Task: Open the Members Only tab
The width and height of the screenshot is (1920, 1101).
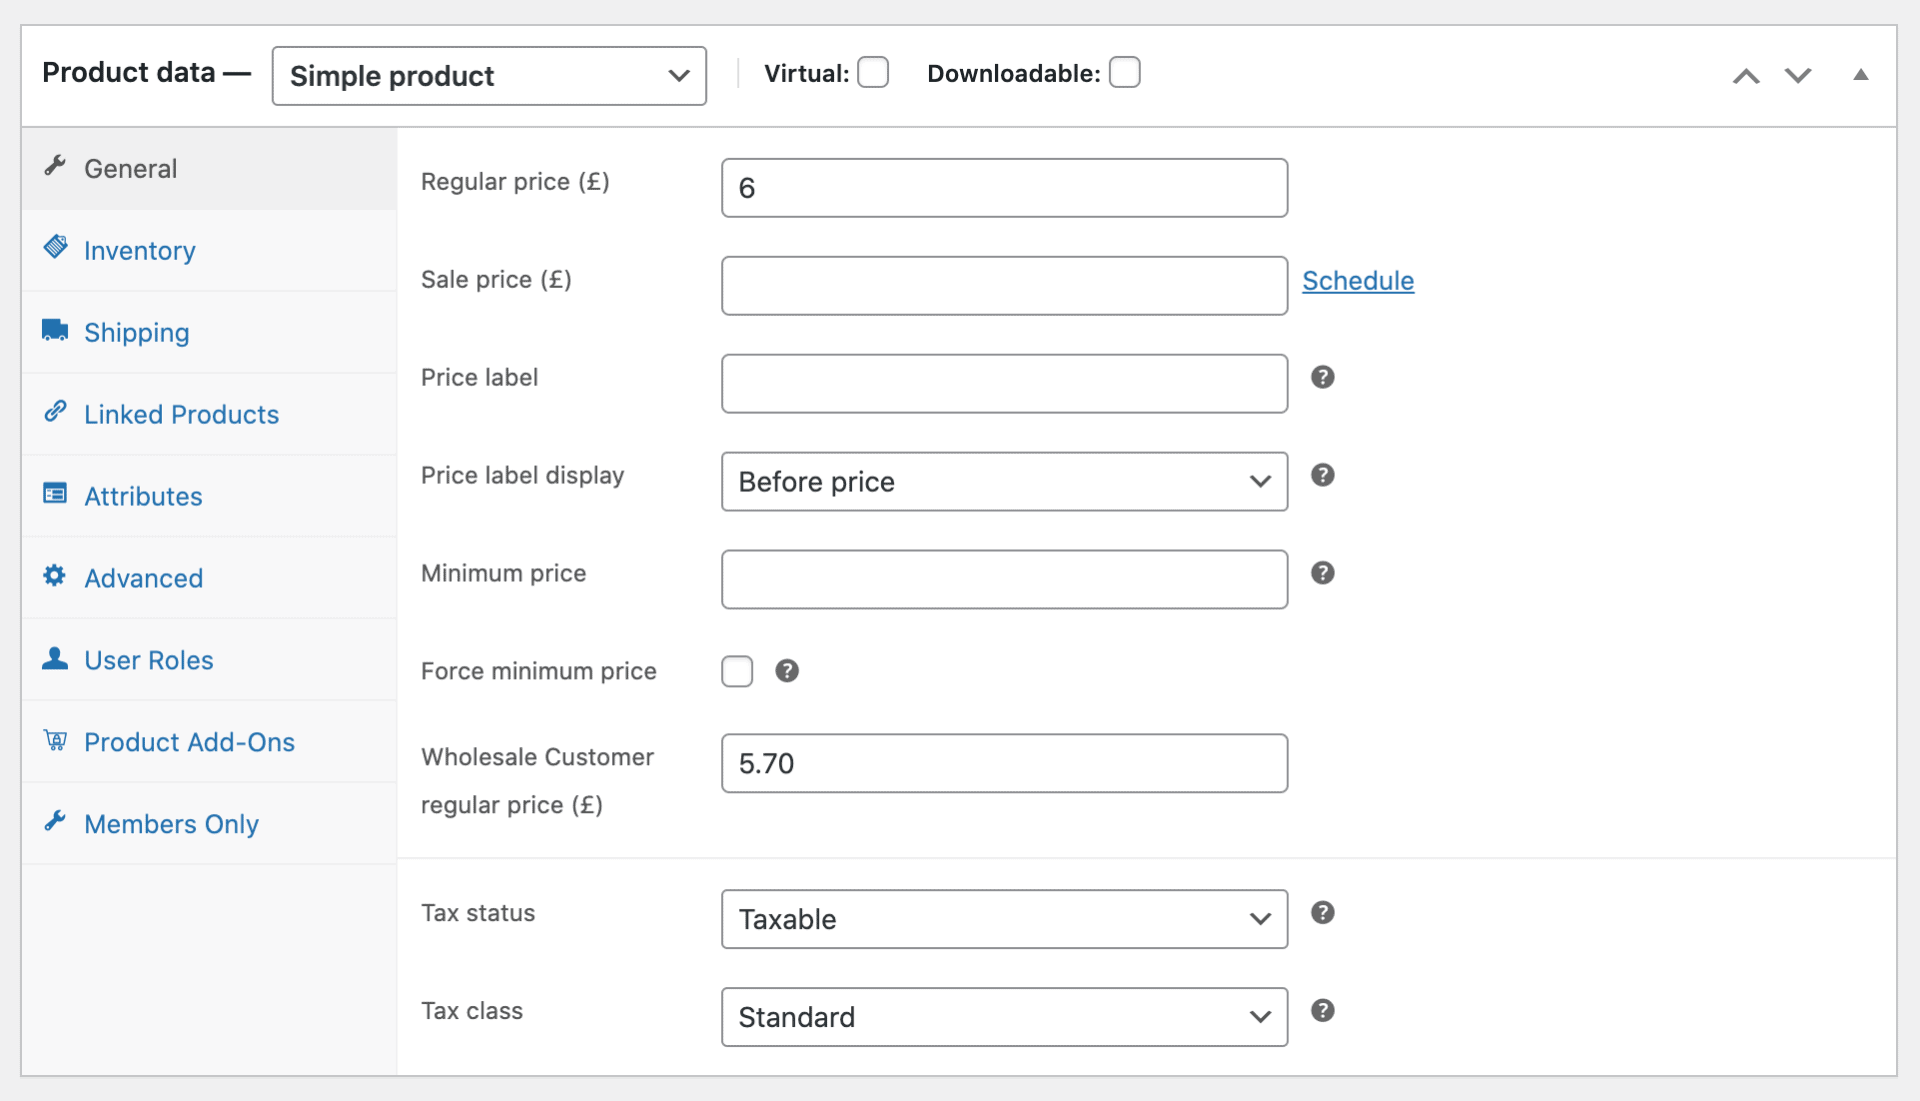Action: (x=209, y=824)
